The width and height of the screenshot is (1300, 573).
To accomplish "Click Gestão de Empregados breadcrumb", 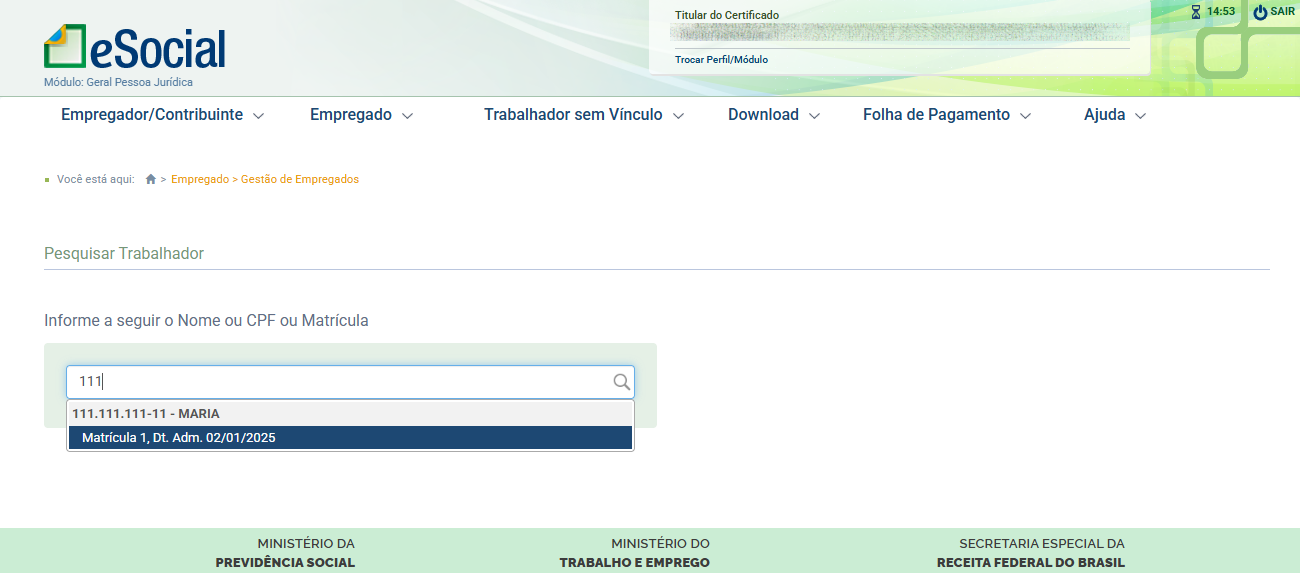I will tap(300, 180).
